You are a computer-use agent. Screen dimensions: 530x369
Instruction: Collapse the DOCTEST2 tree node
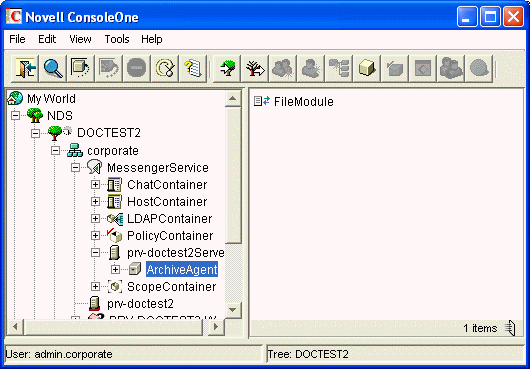coord(35,133)
